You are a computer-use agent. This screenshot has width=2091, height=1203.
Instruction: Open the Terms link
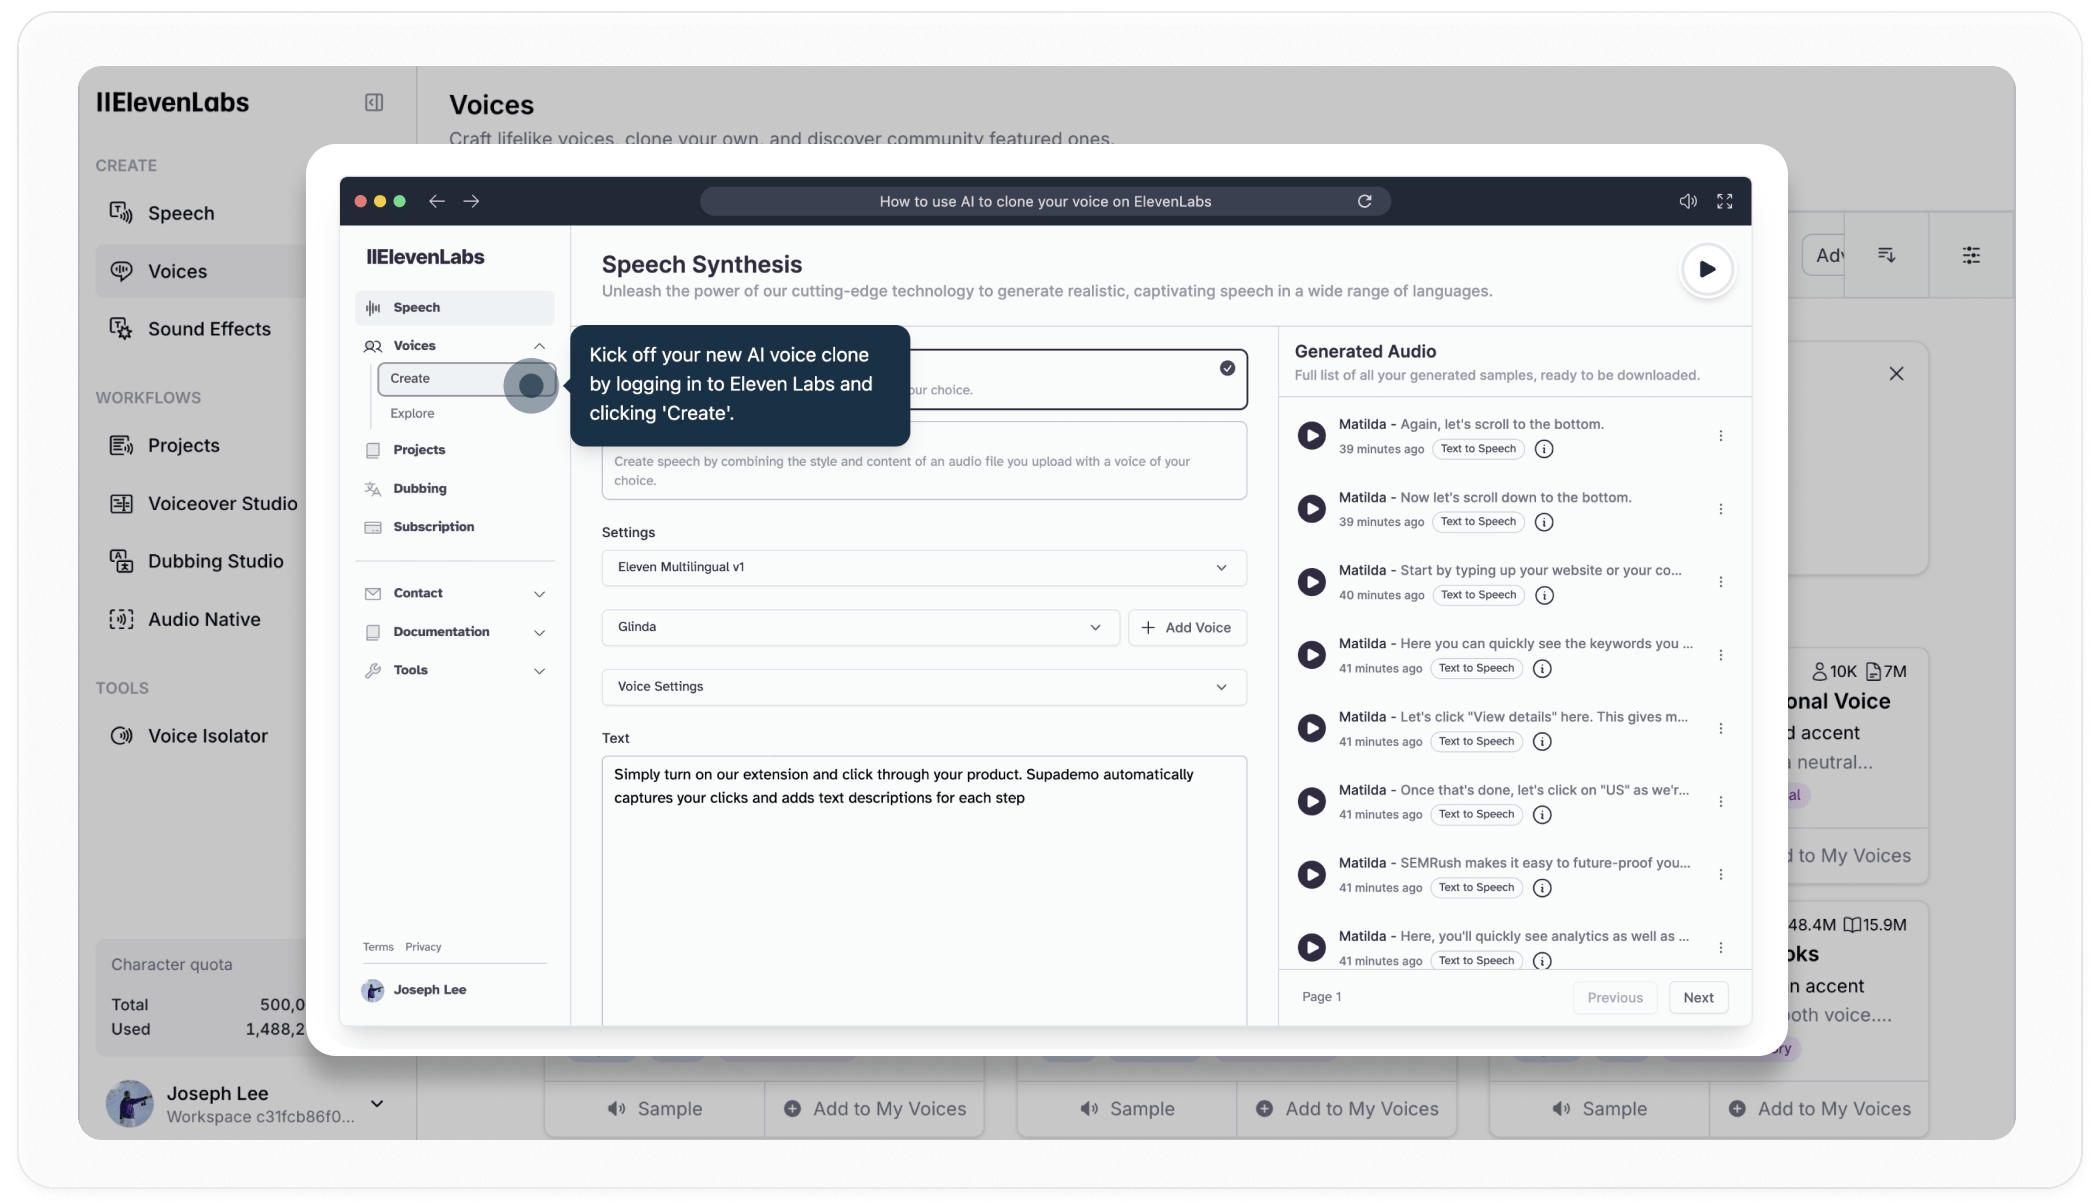(x=378, y=947)
